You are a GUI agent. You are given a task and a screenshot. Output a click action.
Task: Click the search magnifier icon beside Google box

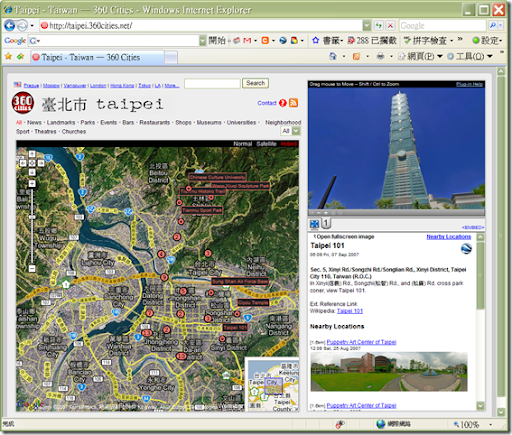tap(493, 25)
